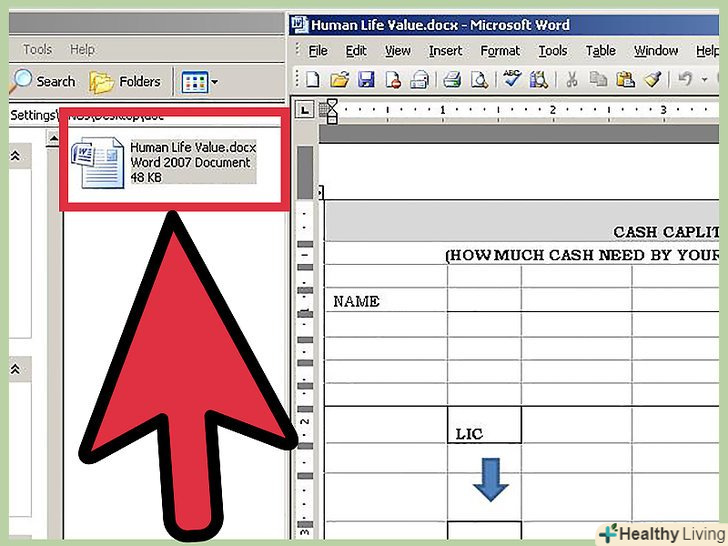Click the HOW MUCH CASH NEED text line
The image size is (728, 546).
pos(582,255)
